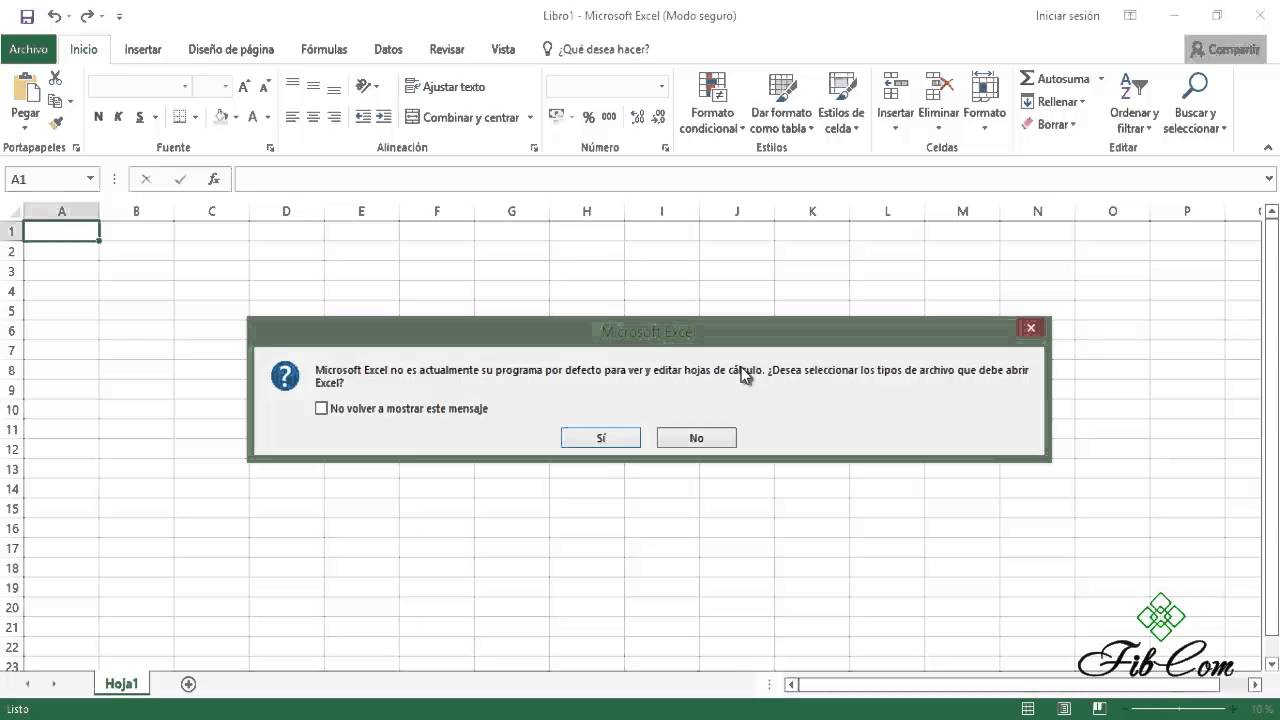Click the Formato cells icon

click(x=985, y=87)
